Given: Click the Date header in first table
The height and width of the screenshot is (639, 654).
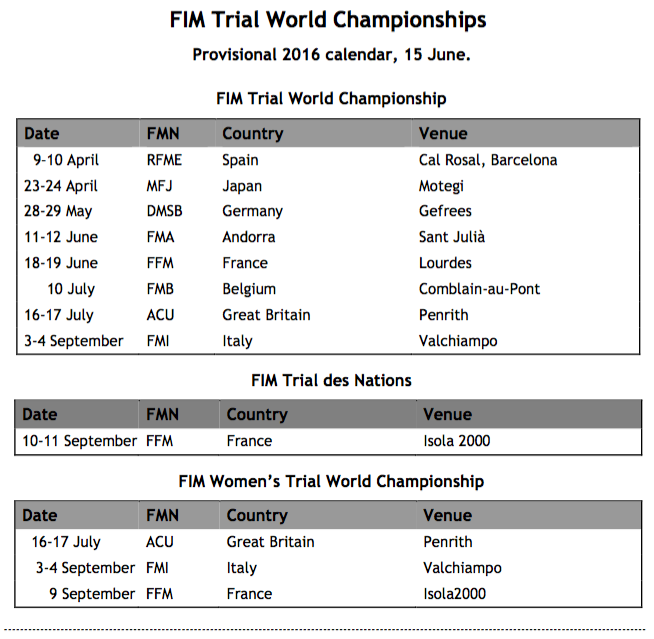Looking at the screenshot, I should tap(42, 133).
